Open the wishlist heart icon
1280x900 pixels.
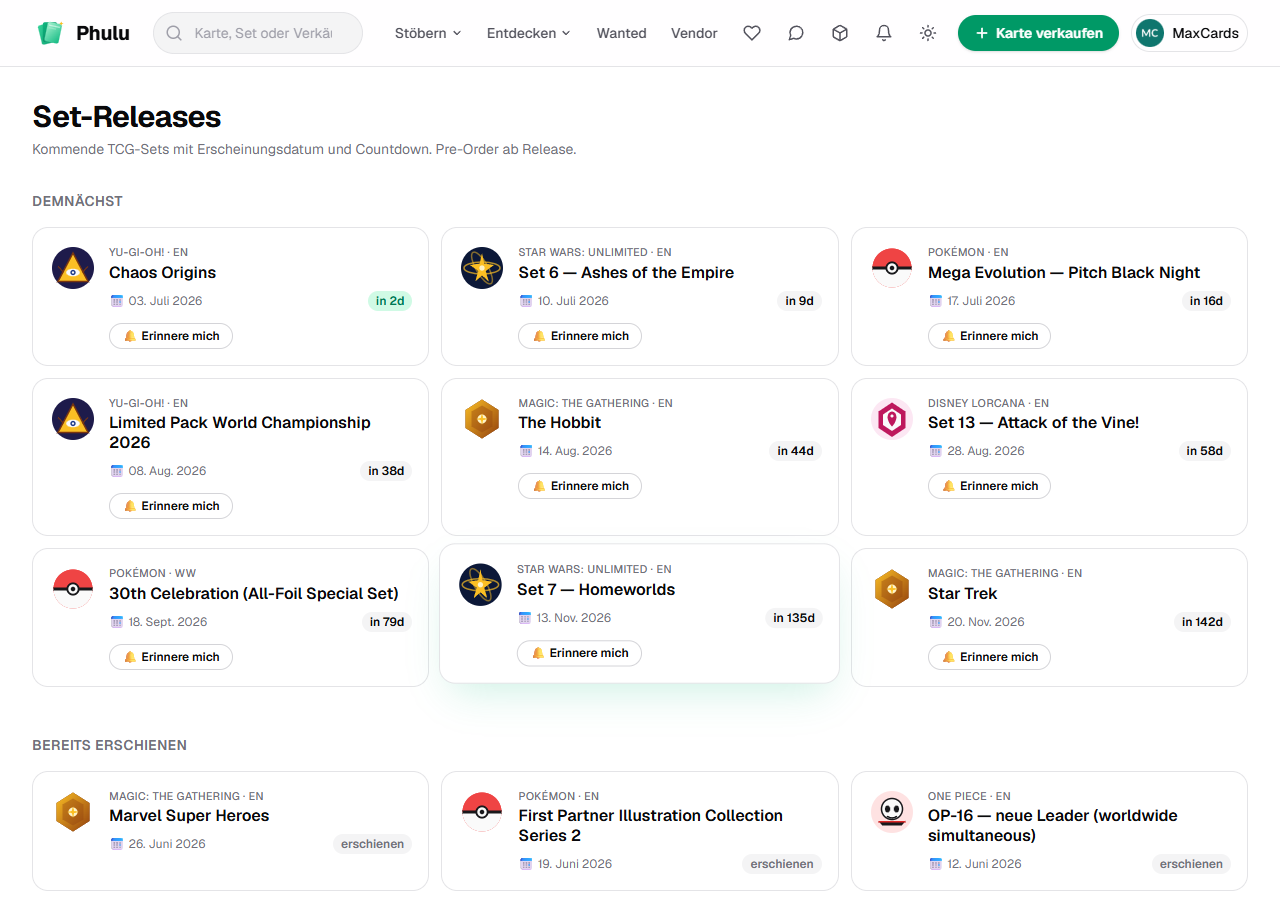[752, 33]
